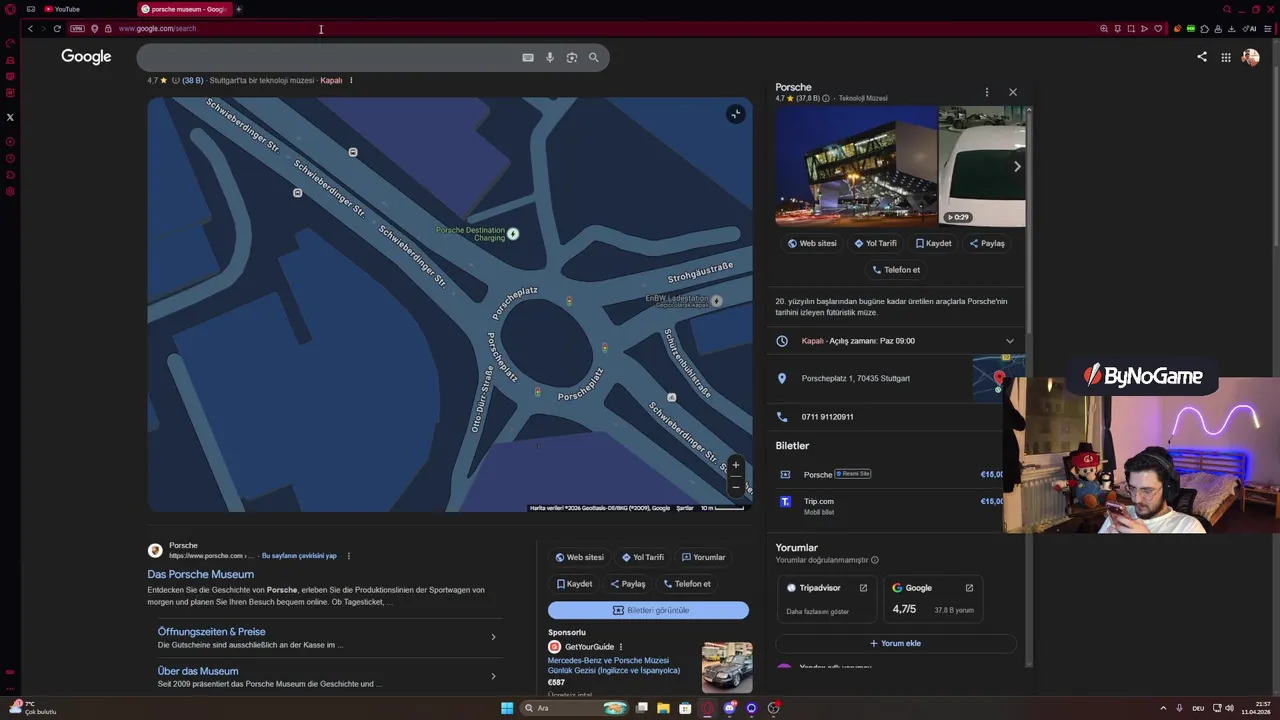The image size is (1280, 720).
Task: Open a new browser tab
Action: pos(239,9)
